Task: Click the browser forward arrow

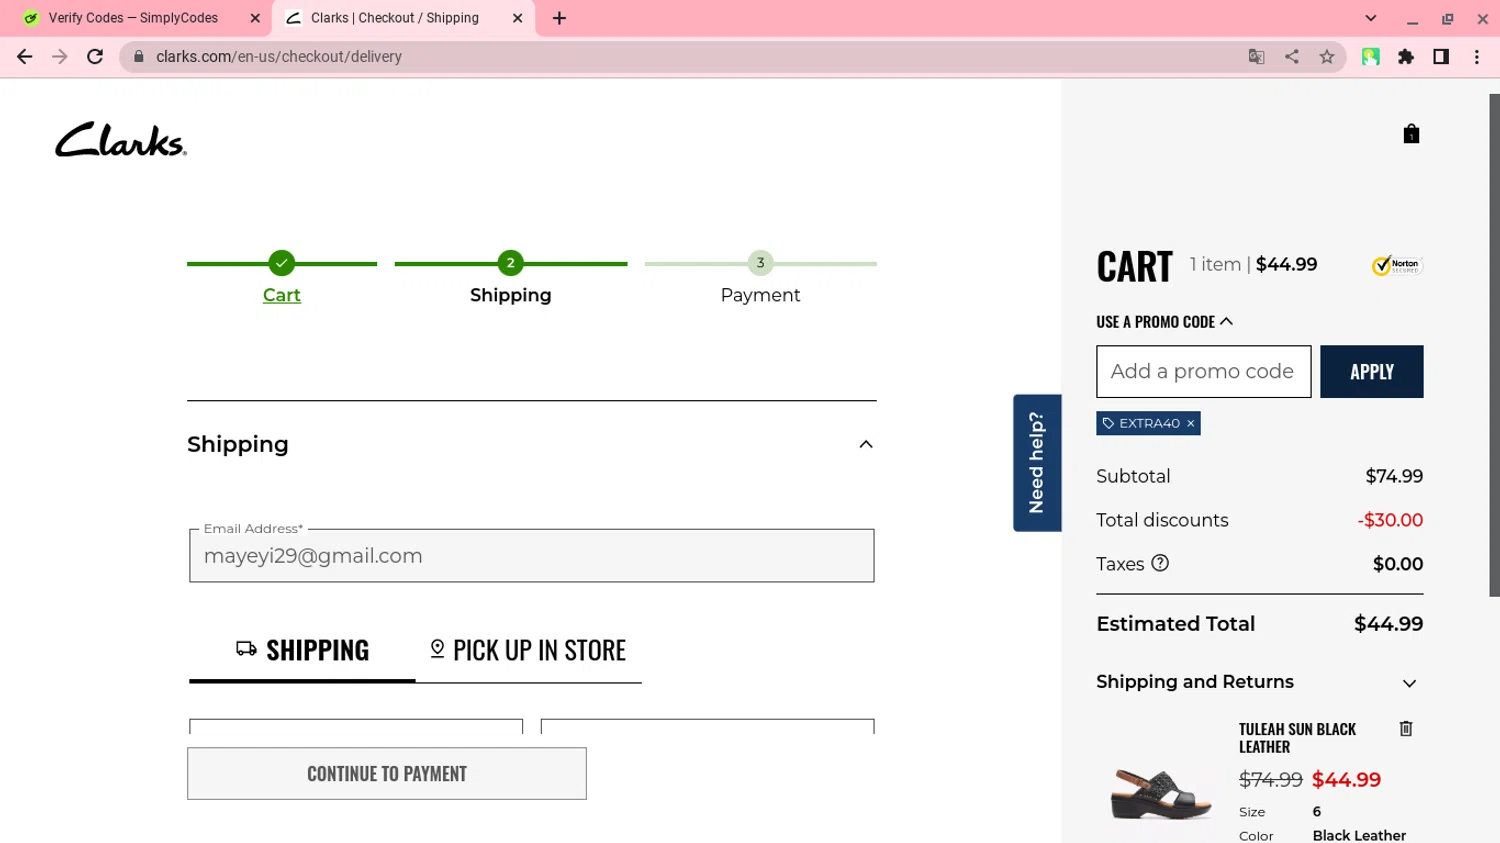Action: coord(60,57)
